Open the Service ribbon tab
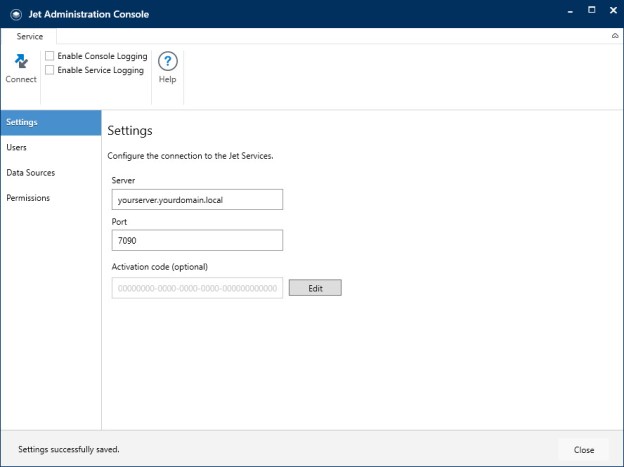624x467 pixels. tap(29, 36)
